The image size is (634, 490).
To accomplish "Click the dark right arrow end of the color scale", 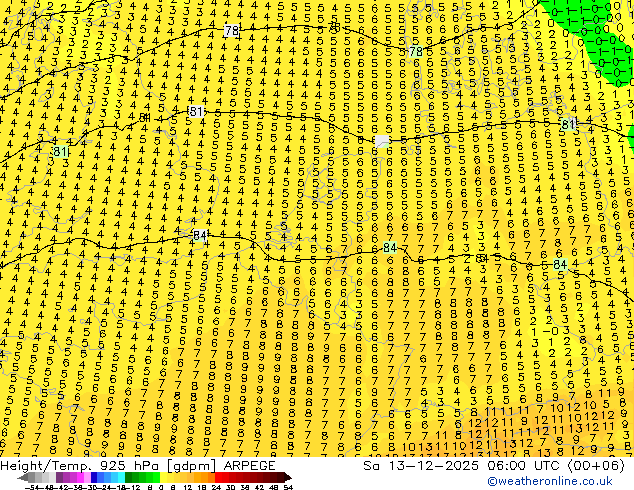I will (x=288, y=477).
